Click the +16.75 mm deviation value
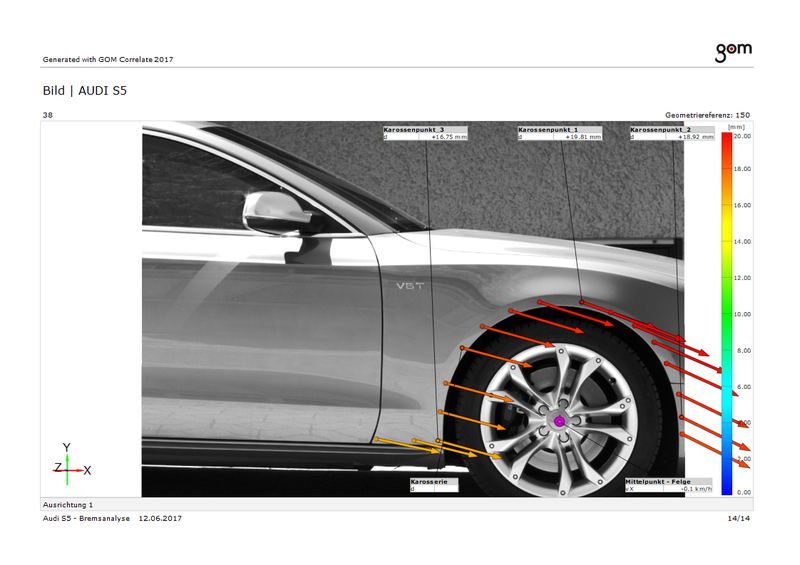800x565 pixels. pos(448,137)
